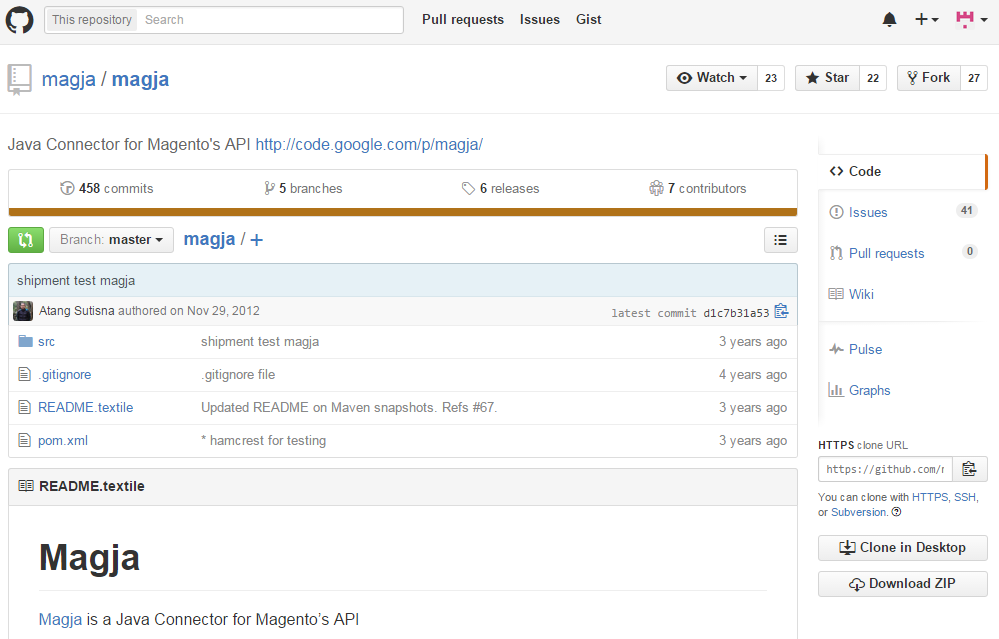
Task: Open the Pulse tab
Action: 902,349
